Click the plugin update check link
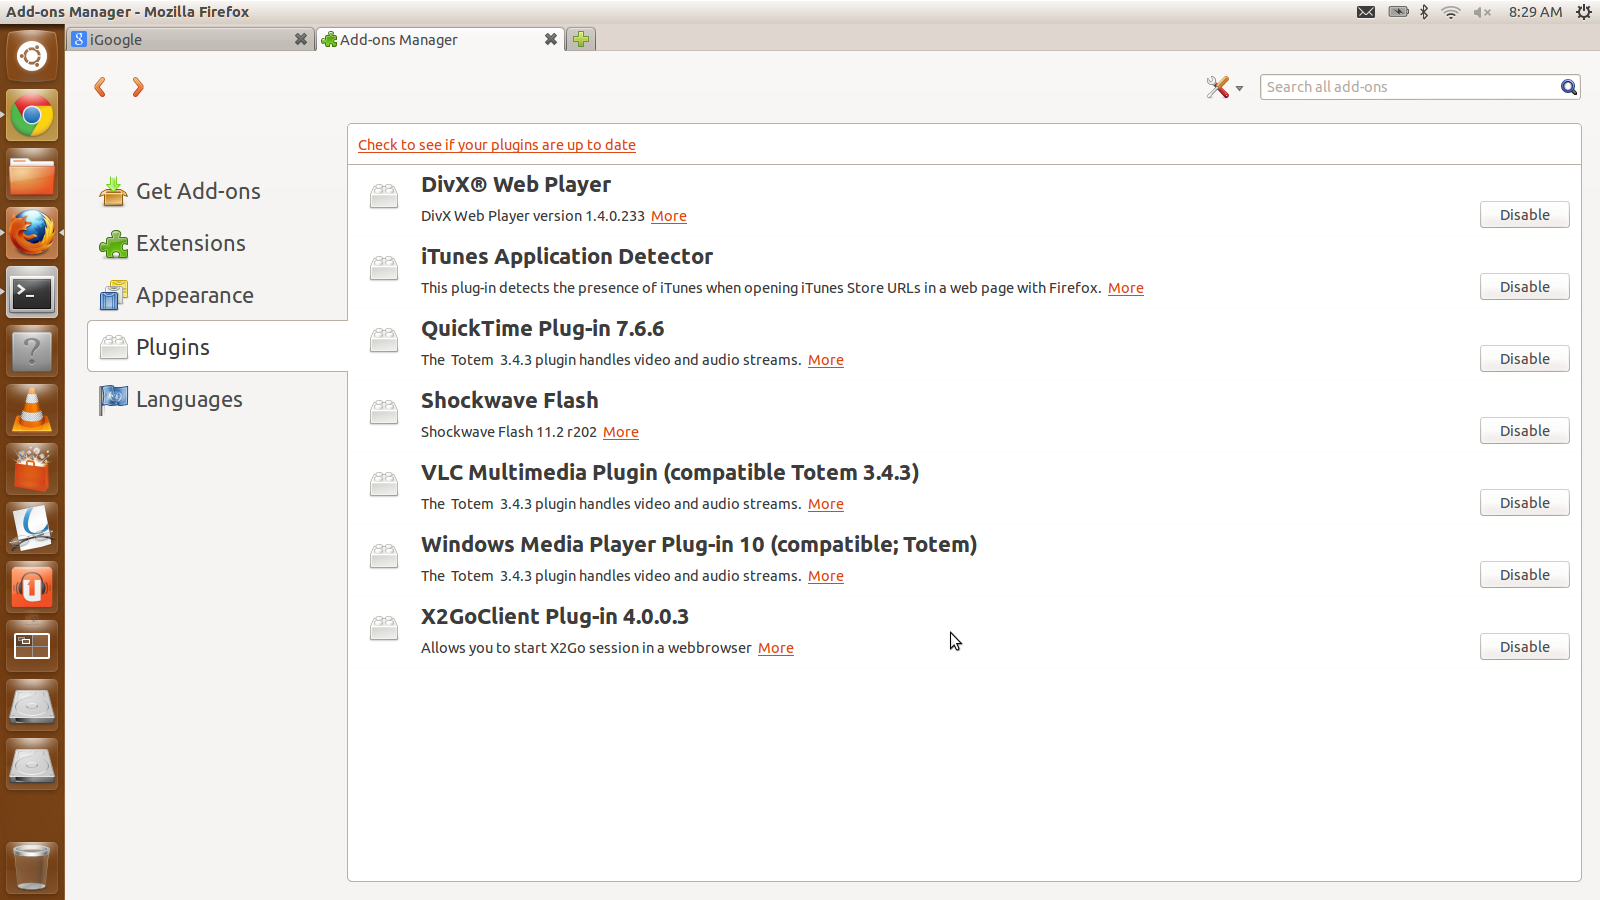Image resolution: width=1600 pixels, height=900 pixels. (x=497, y=145)
